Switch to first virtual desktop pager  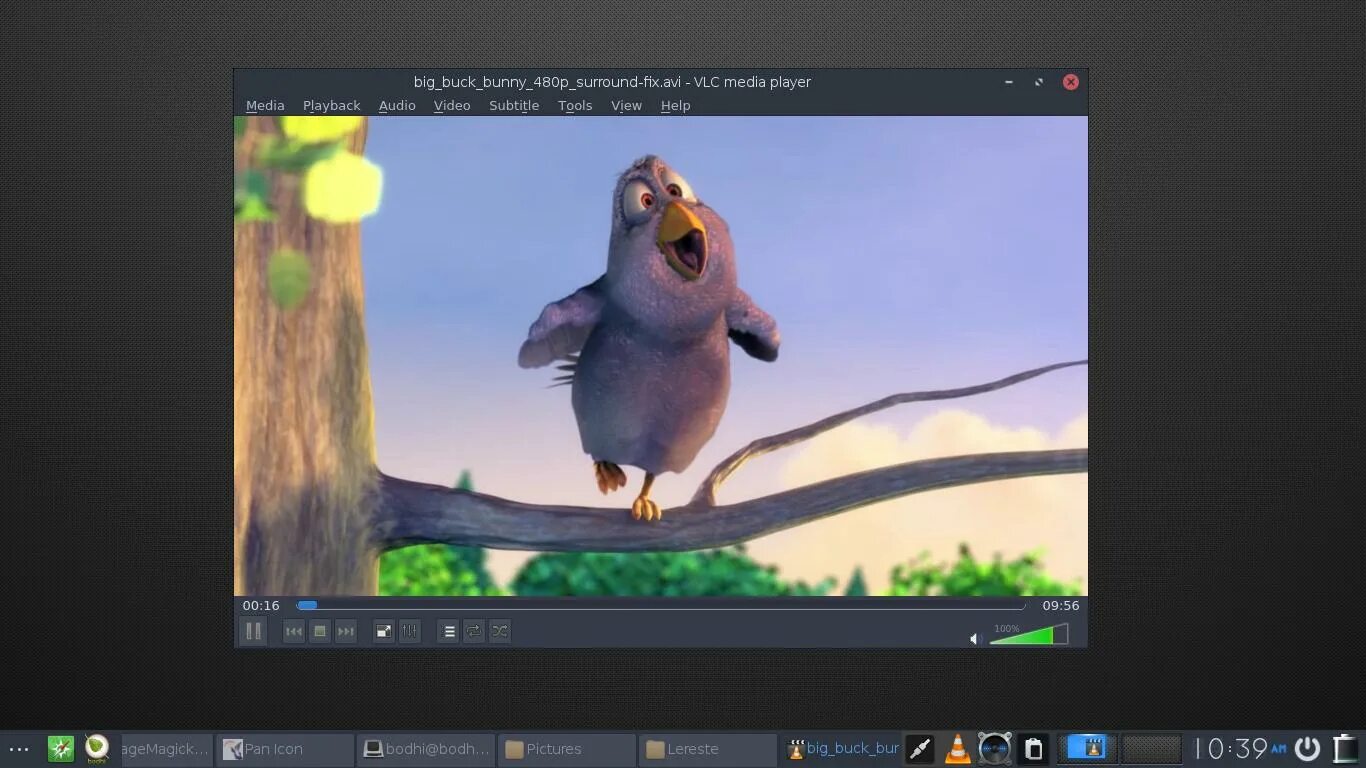pyautogui.click(x=1087, y=748)
